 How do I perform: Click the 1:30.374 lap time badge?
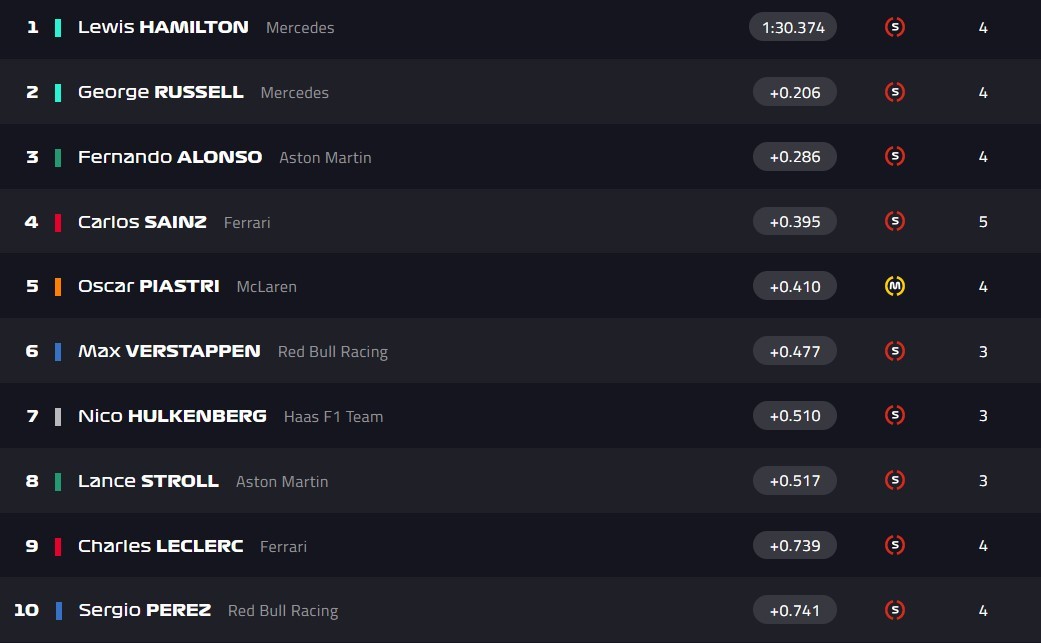point(793,27)
